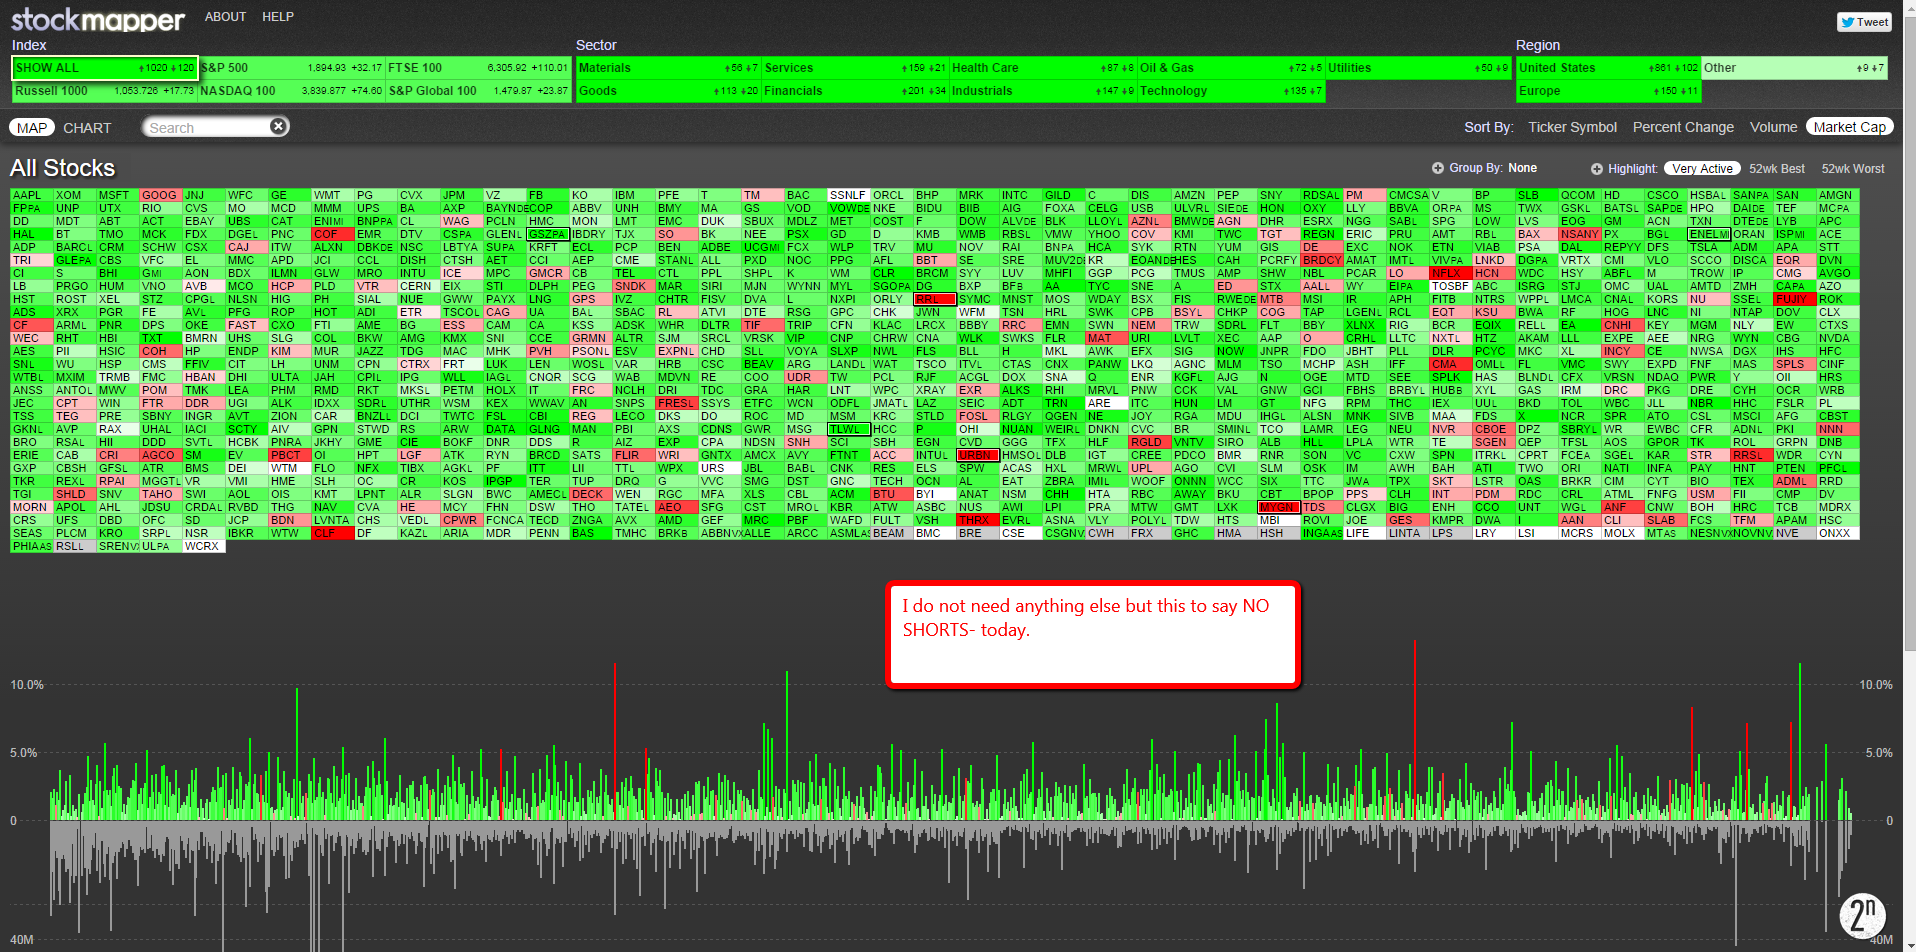
Task: Click the WMT stock tile
Action: (x=332, y=196)
